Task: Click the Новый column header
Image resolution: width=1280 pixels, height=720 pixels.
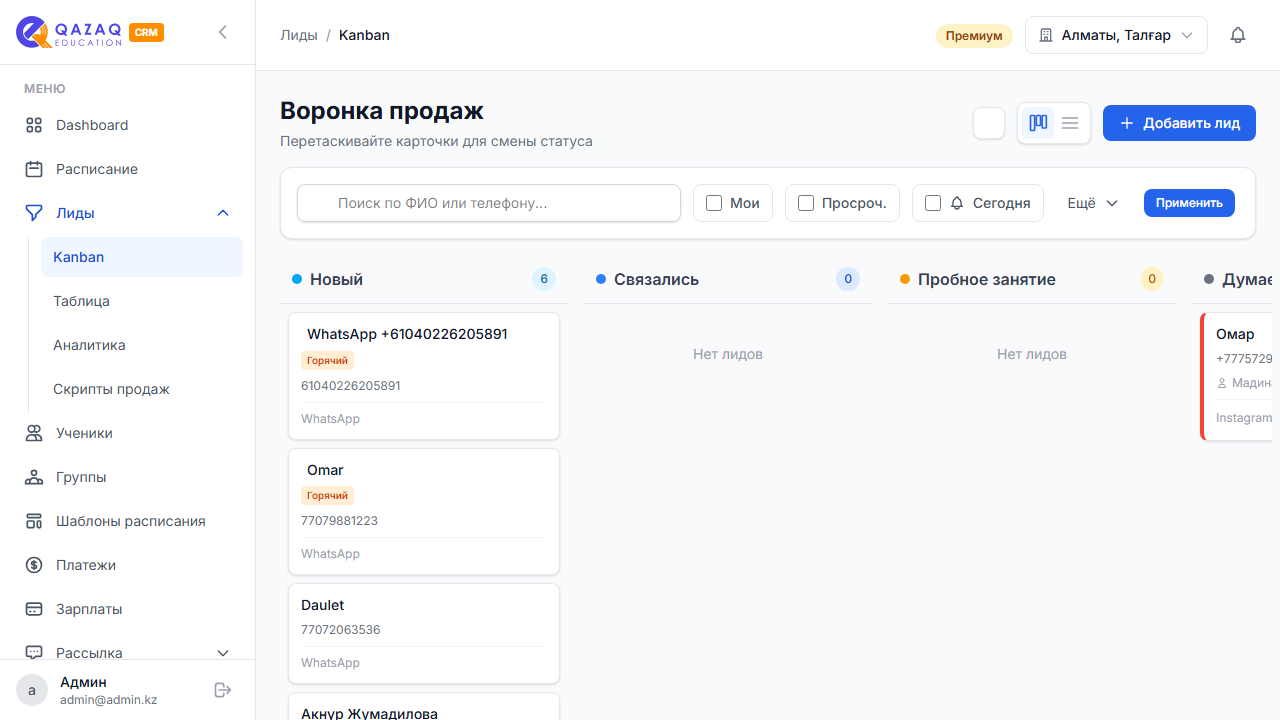Action: tap(424, 279)
